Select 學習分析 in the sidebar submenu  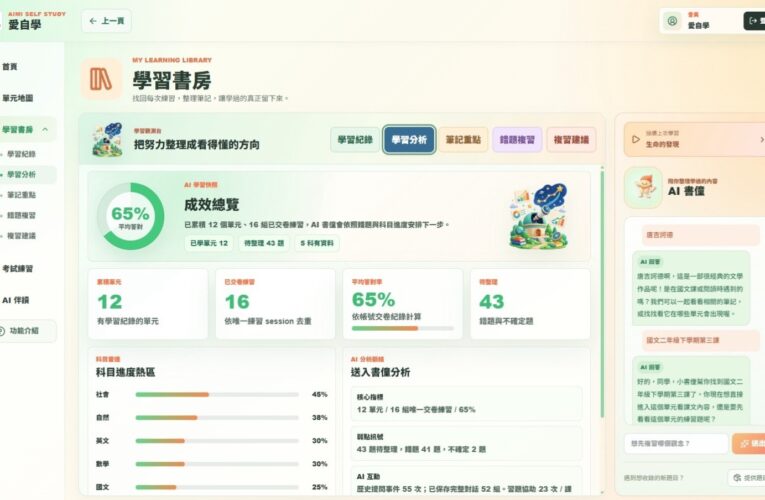tap(21, 175)
